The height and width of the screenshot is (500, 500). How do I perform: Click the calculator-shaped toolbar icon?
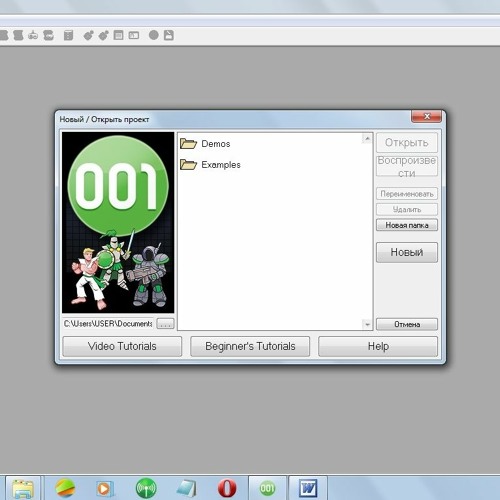68,35
